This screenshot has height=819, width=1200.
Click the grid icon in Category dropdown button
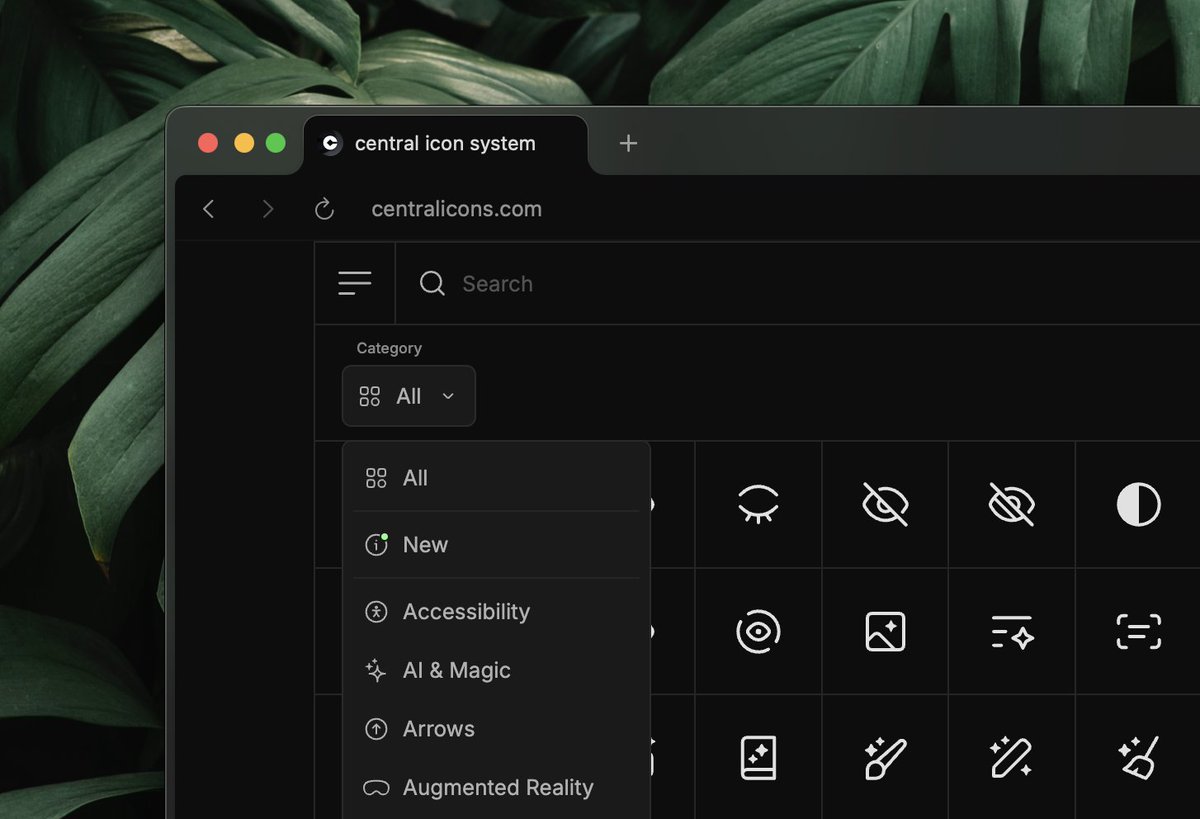[x=370, y=396]
